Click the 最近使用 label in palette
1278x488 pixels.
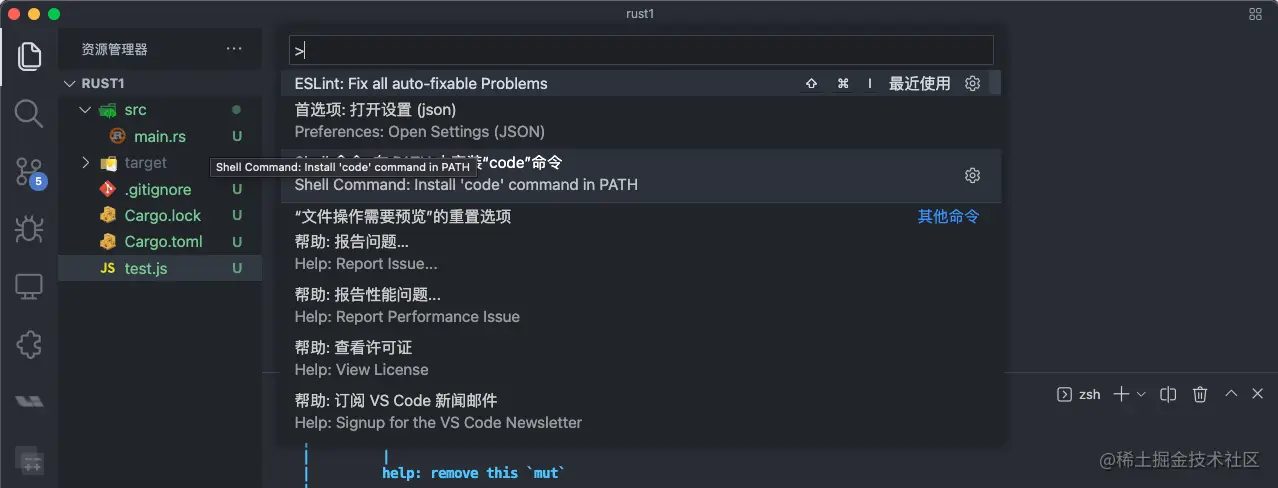[x=920, y=84]
